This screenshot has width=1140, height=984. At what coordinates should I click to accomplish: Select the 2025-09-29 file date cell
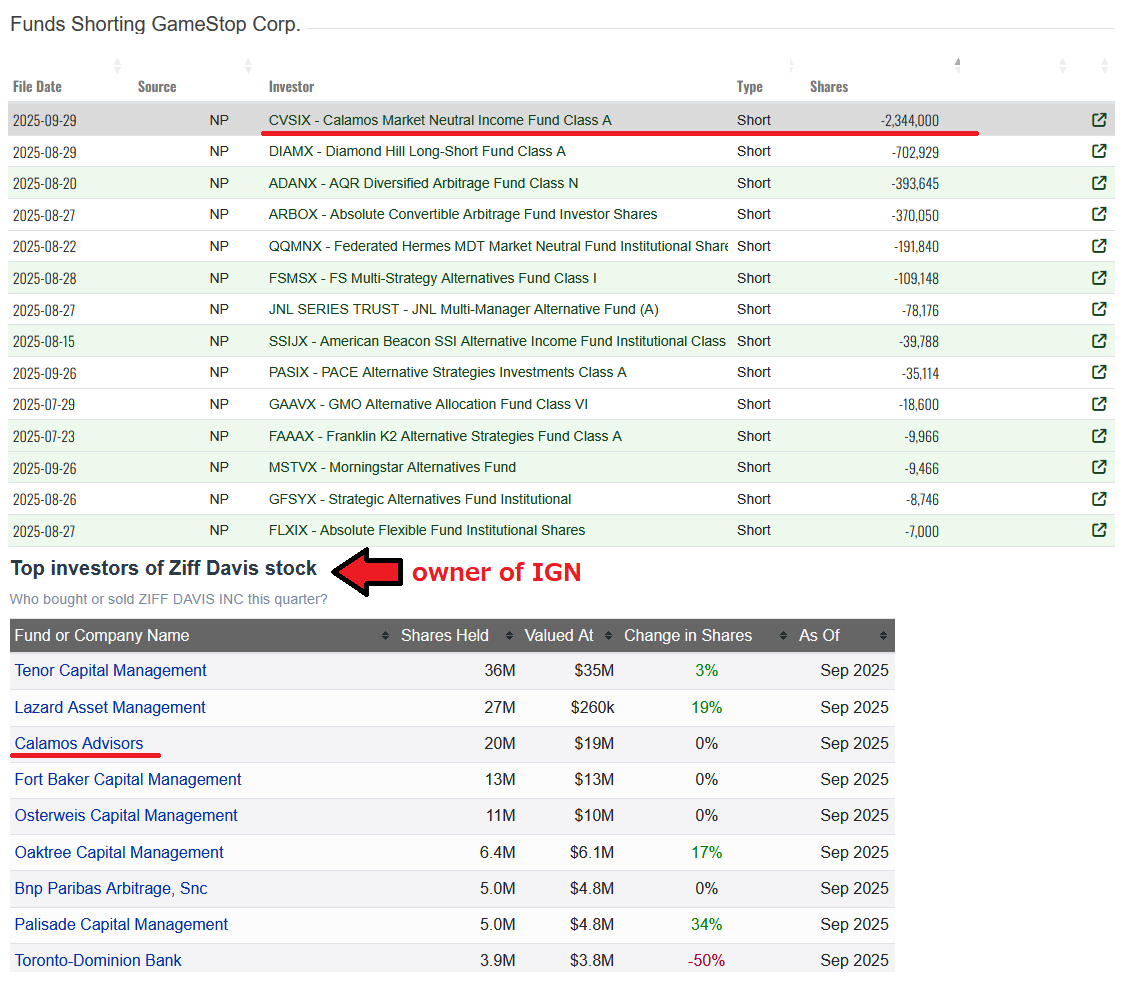click(x=44, y=121)
